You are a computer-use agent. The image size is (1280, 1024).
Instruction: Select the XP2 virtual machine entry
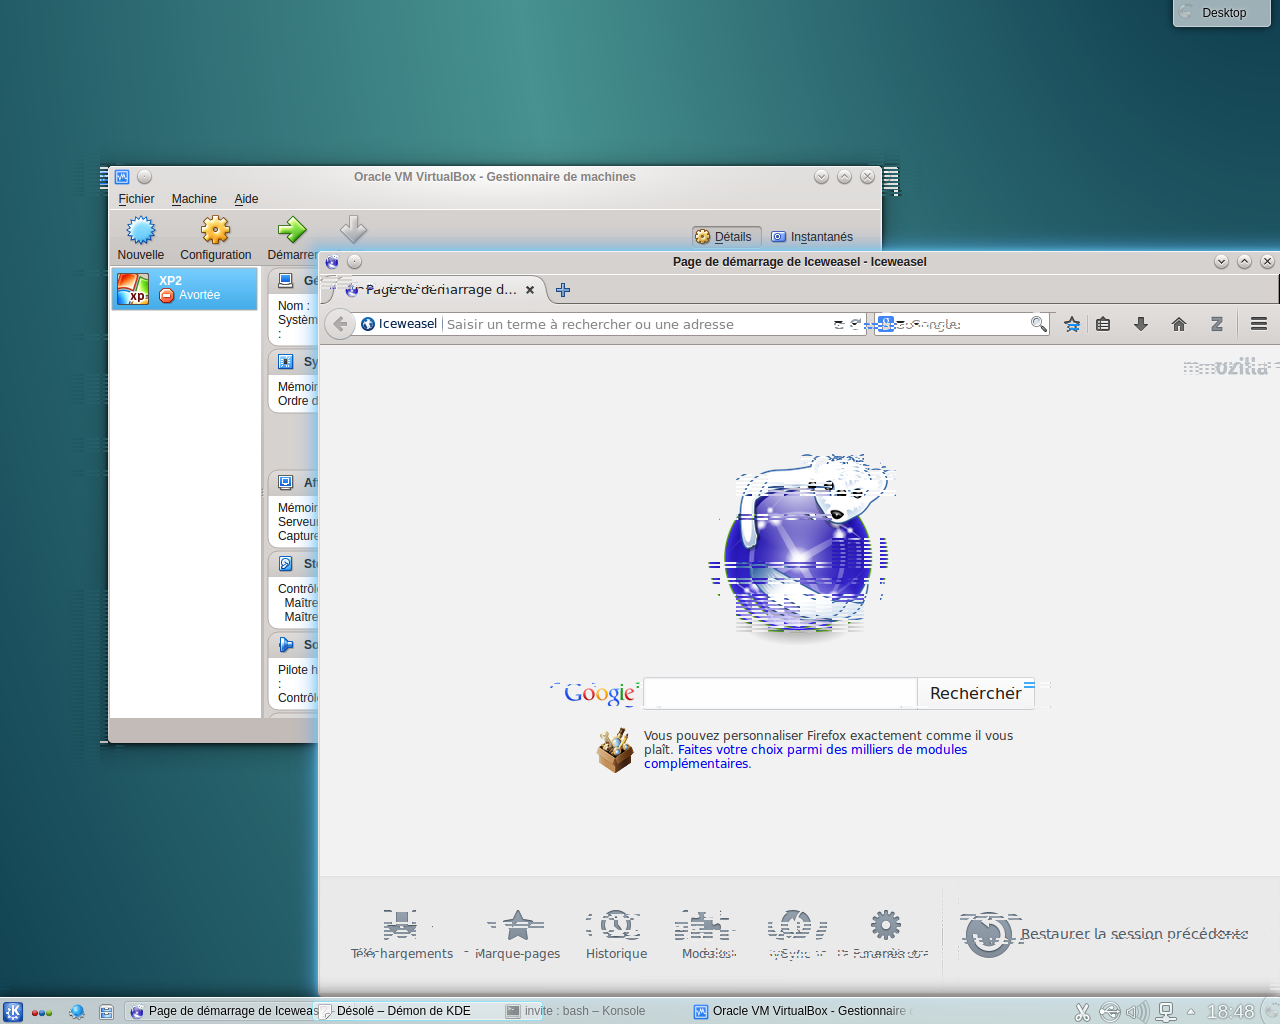click(x=185, y=288)
